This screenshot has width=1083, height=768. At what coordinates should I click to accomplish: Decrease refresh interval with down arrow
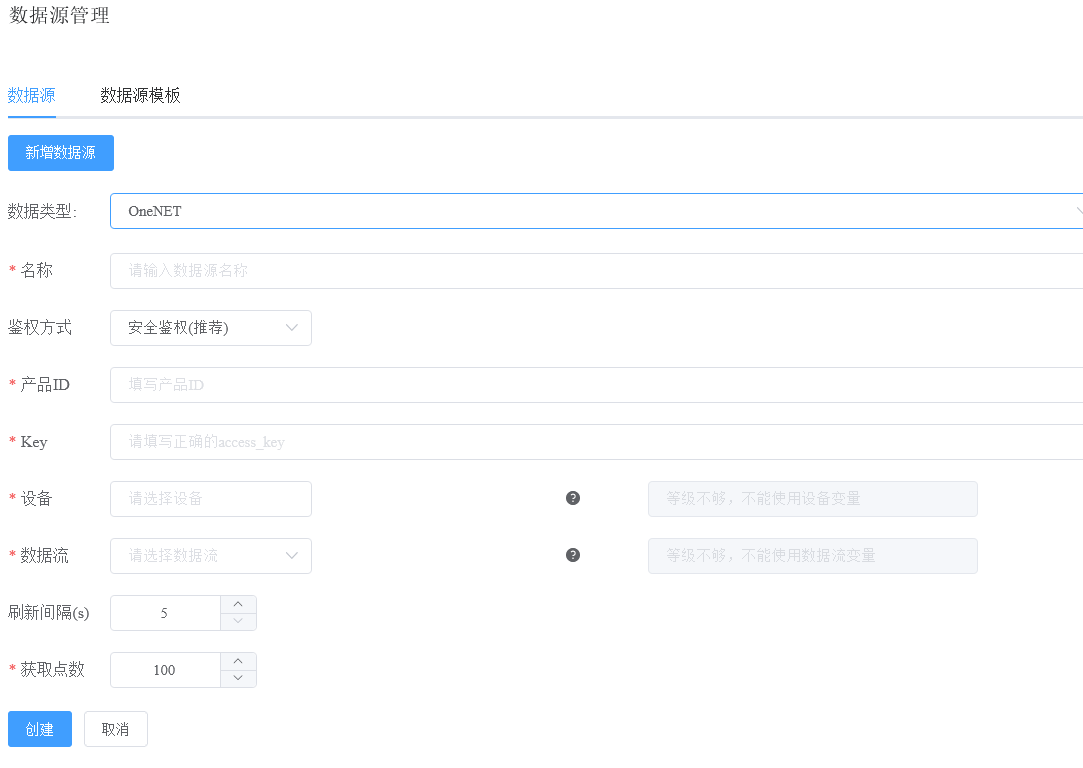[238, 622]
